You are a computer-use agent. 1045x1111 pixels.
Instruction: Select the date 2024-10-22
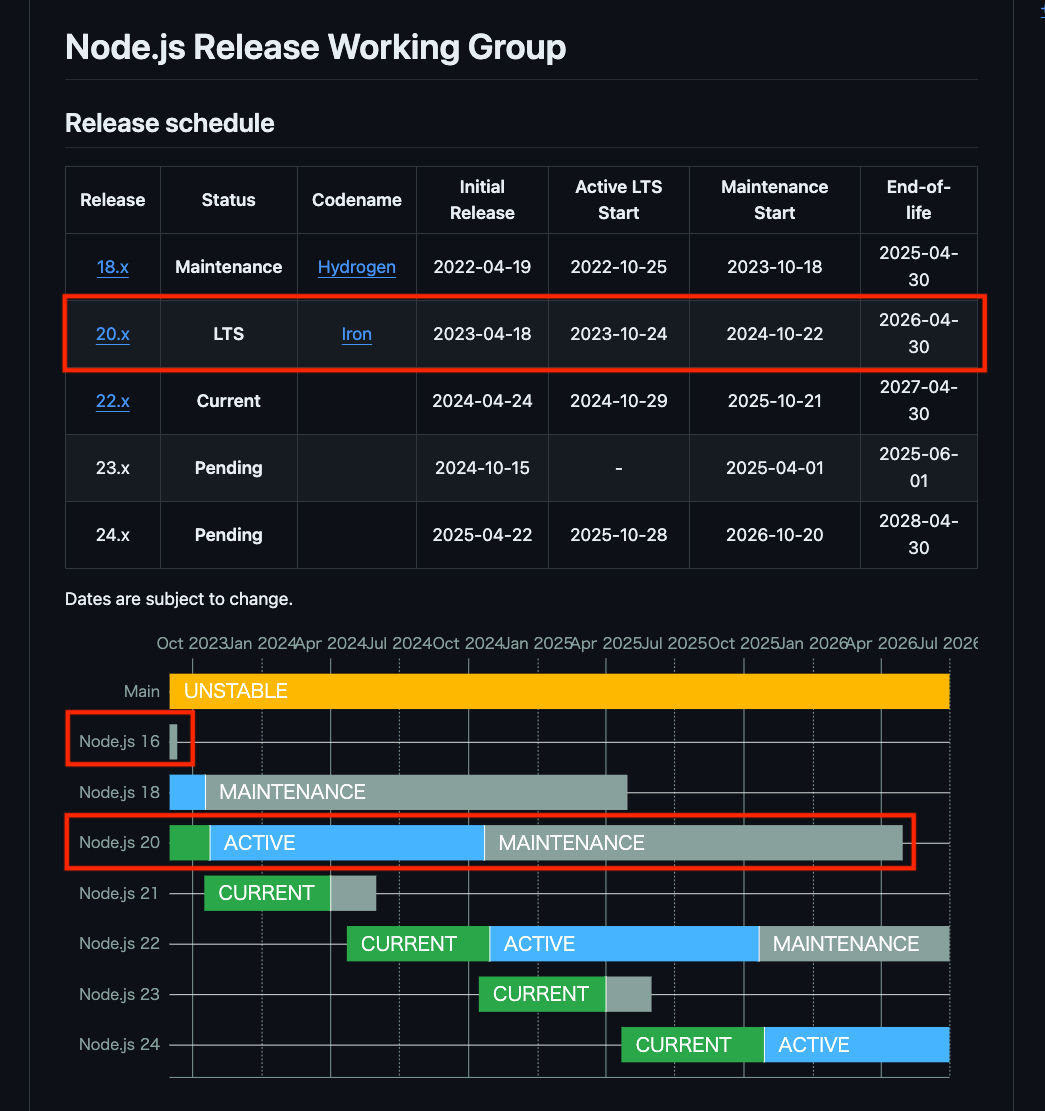(774, 334)
